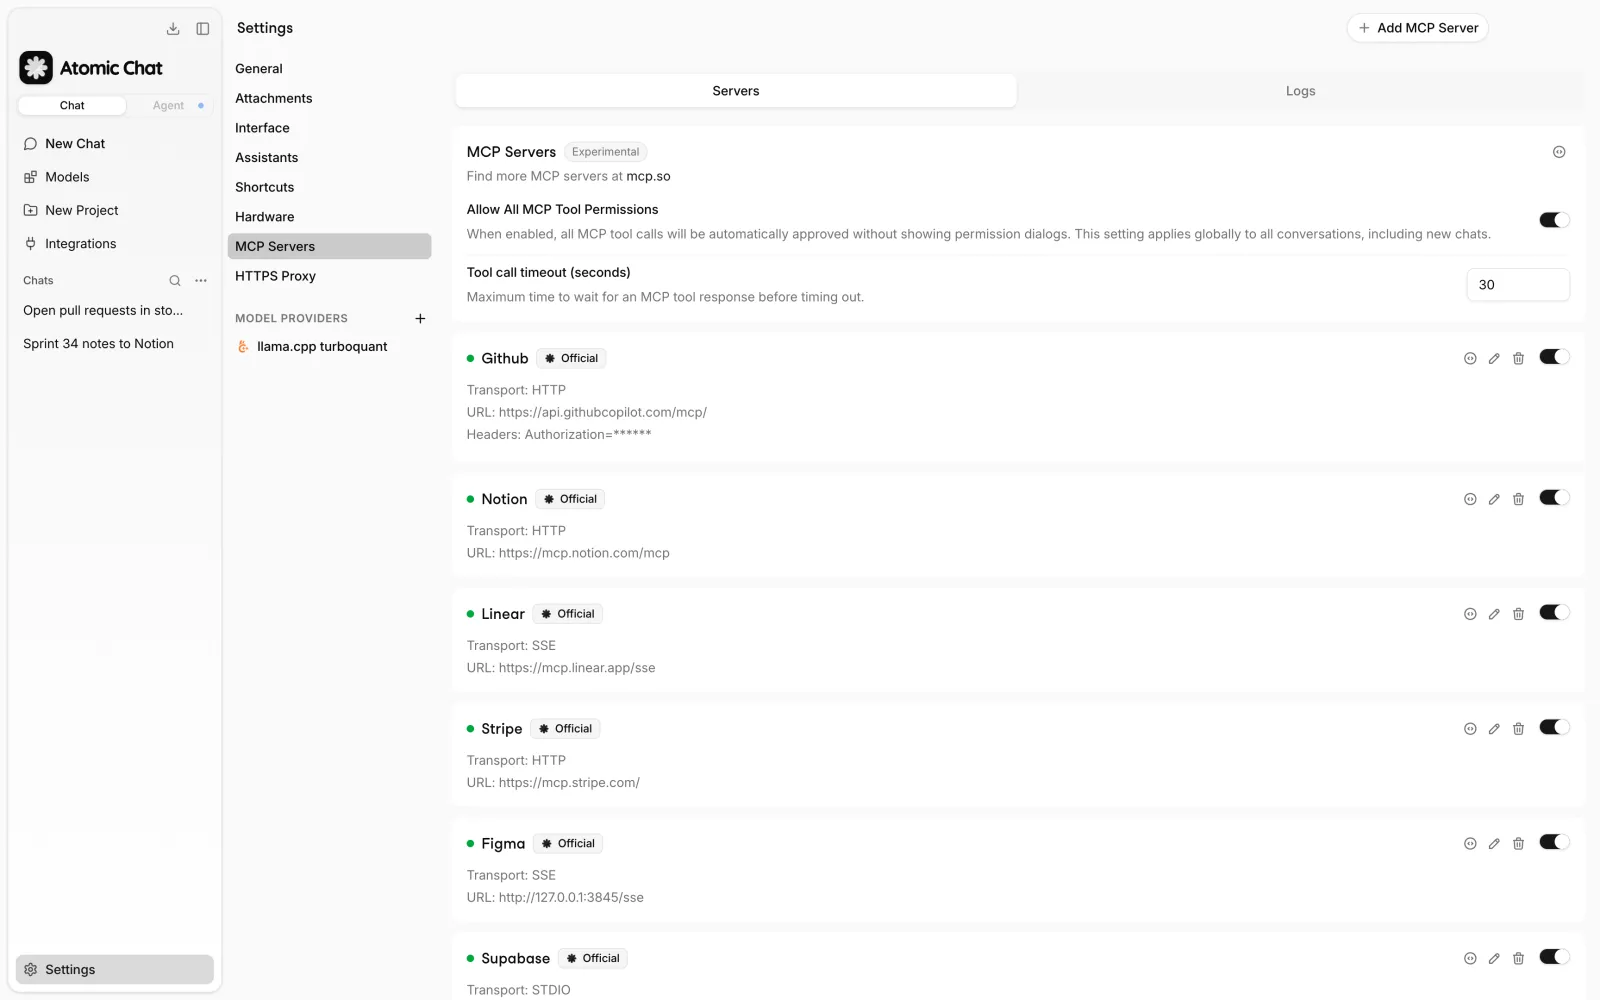Delete the Supabase server

click(x=1518, y=958)
